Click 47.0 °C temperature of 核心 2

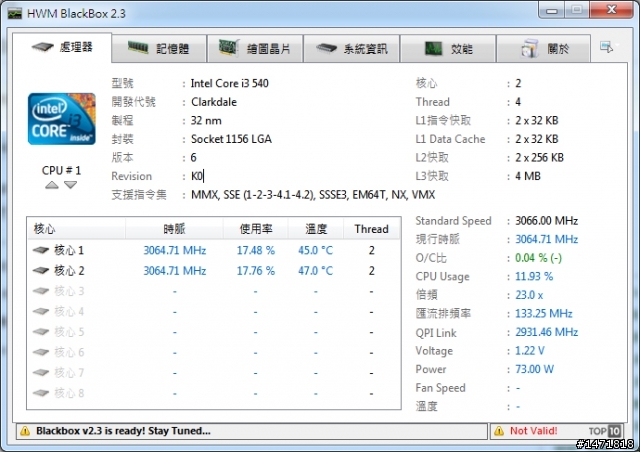point(316,270)
